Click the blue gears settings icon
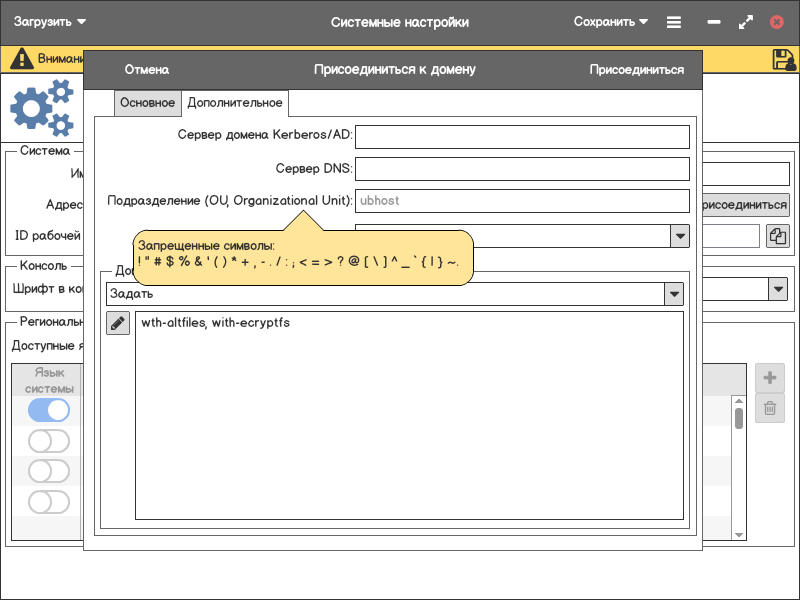This screenshot has height=600, width=800. point(42,108)
